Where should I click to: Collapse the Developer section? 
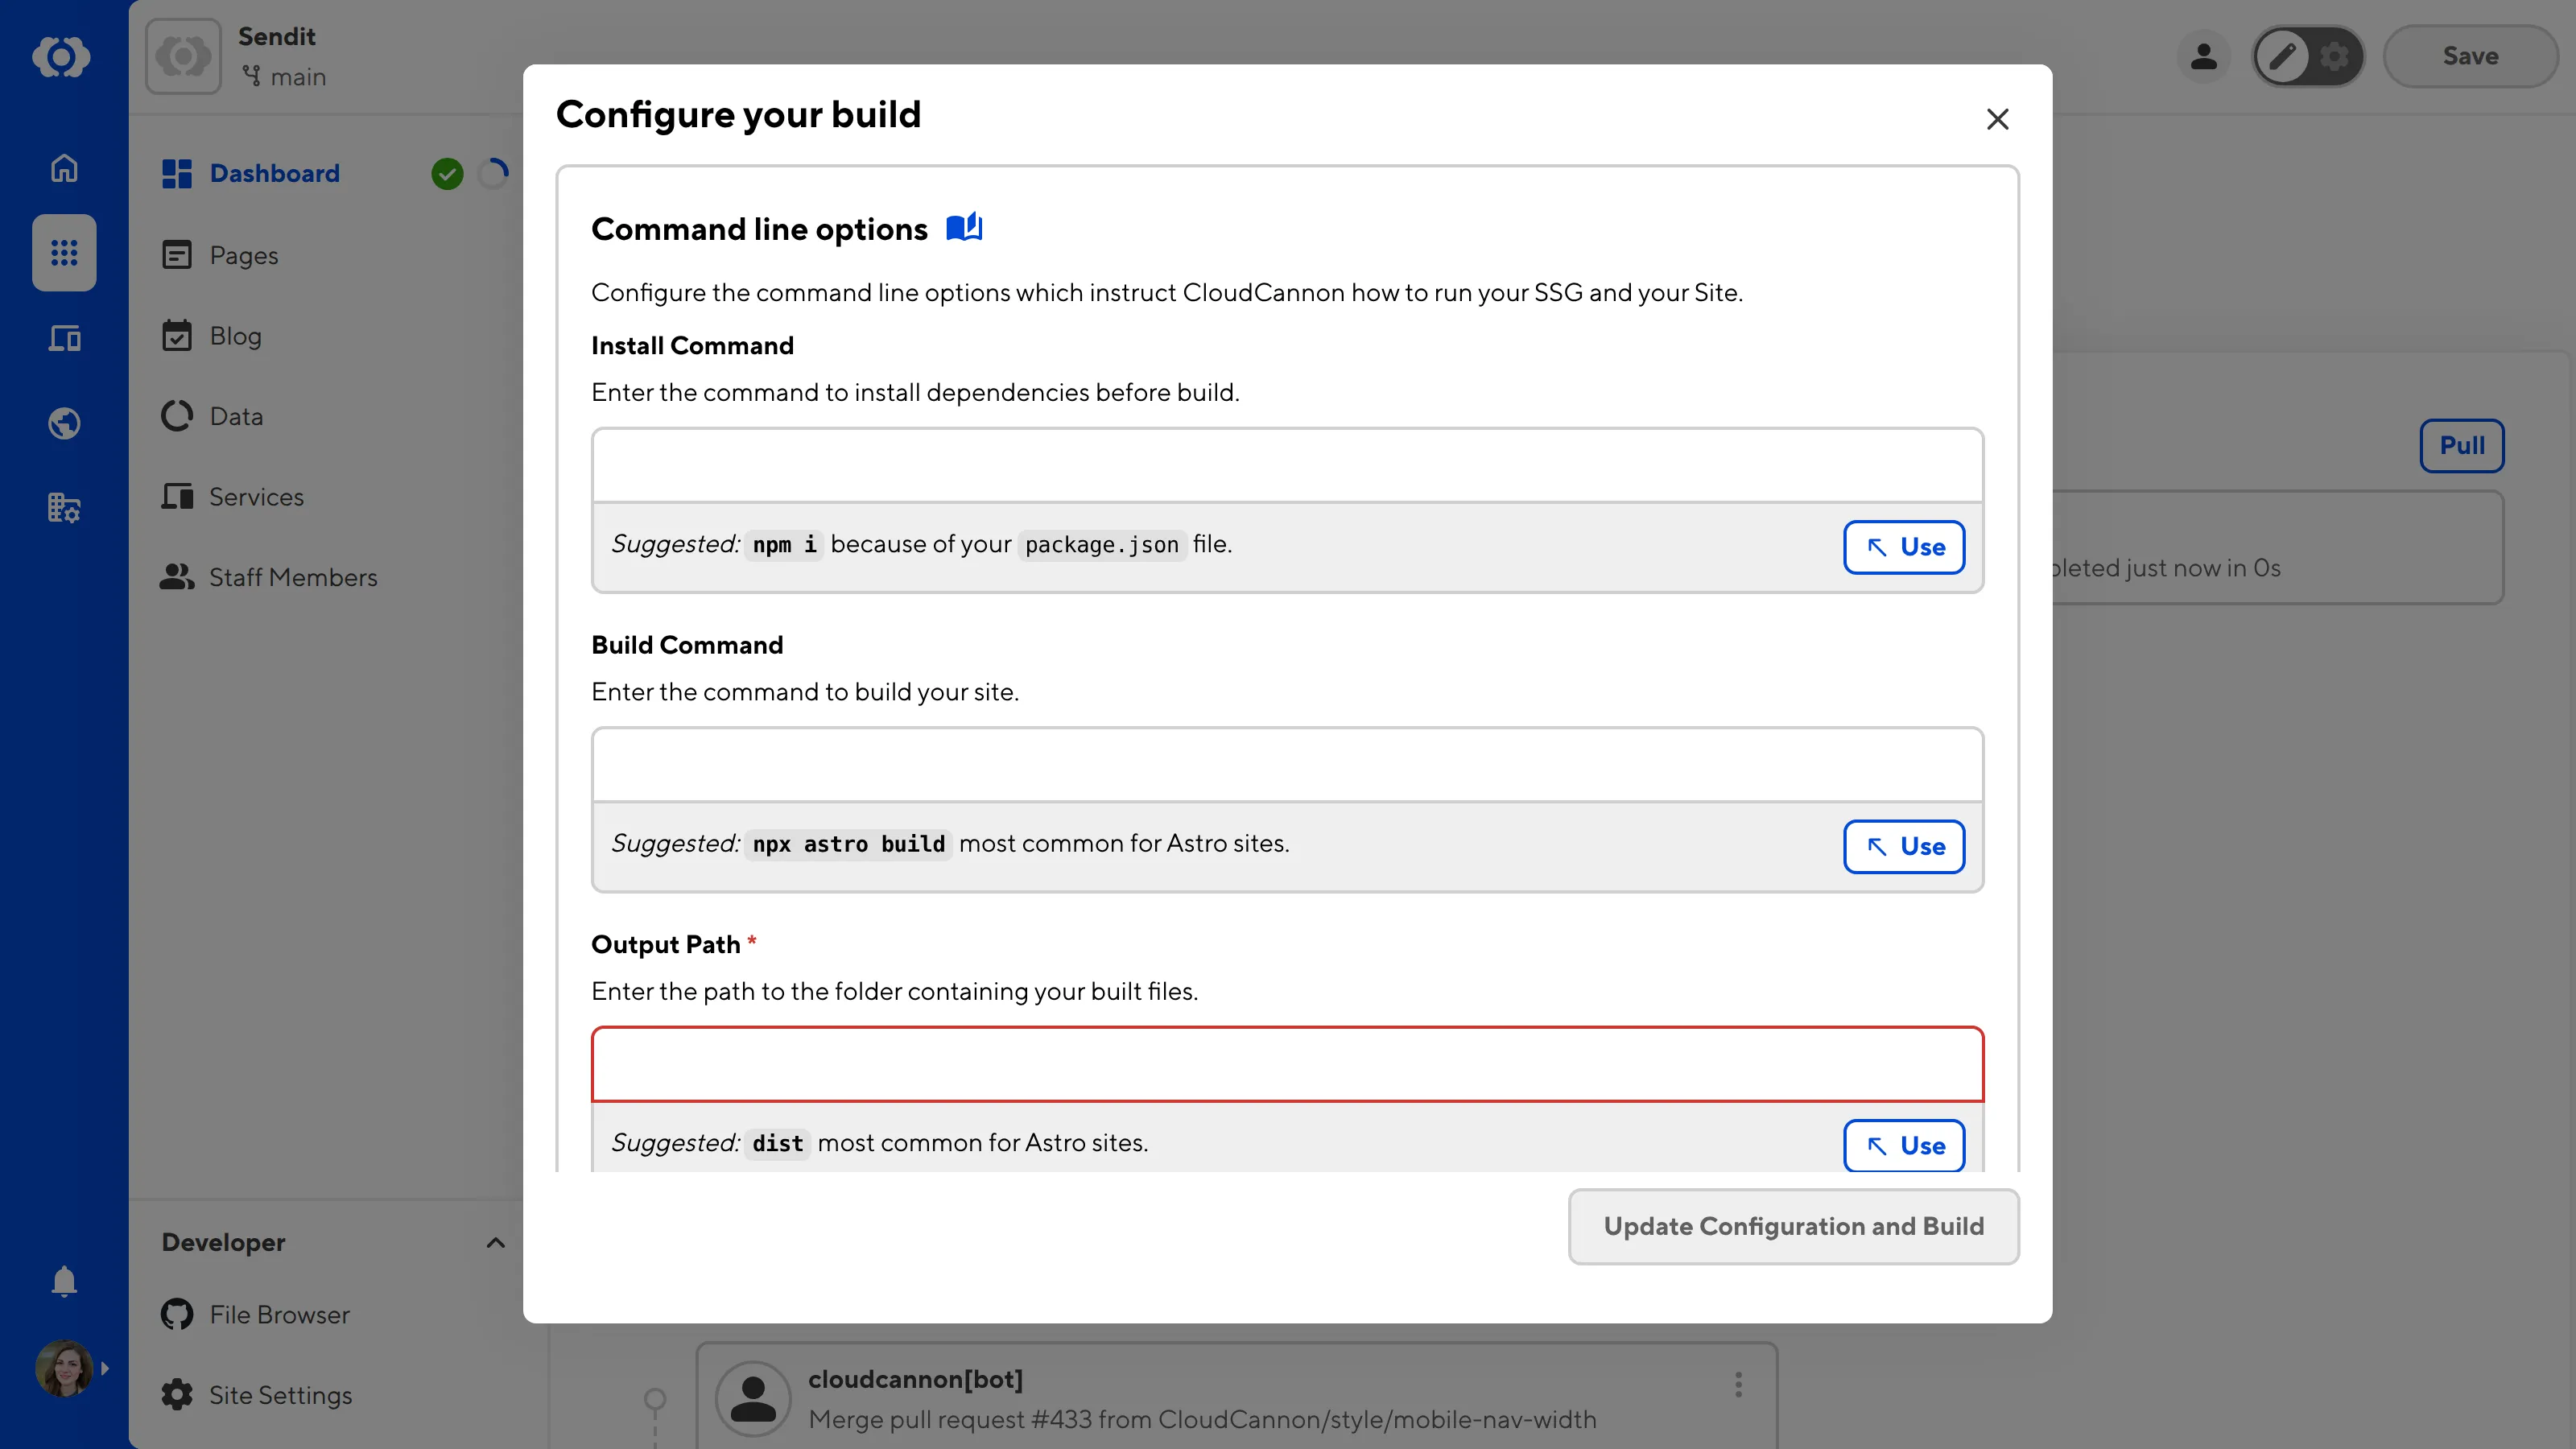(495, 1242)
